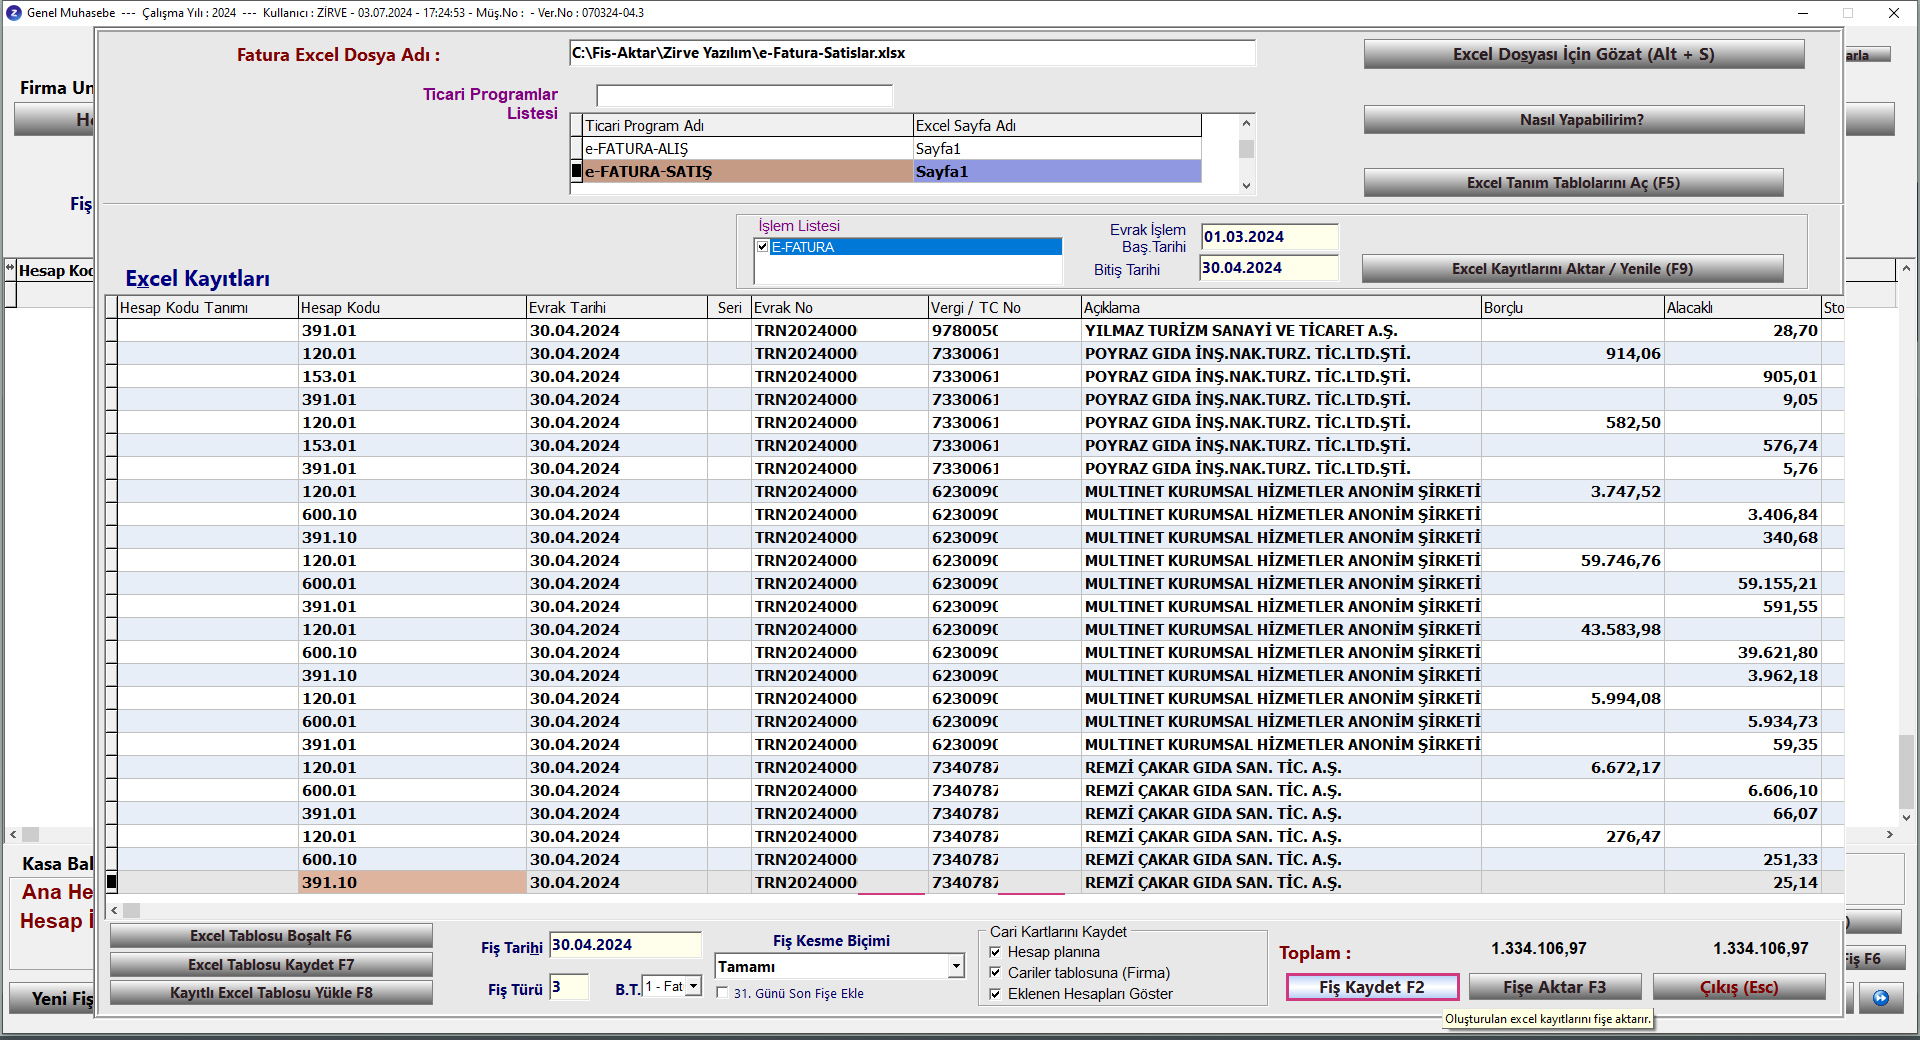
Task: Toggle the E-FATURA checkbox in İşlem Listesi
Action: (763, 247)
